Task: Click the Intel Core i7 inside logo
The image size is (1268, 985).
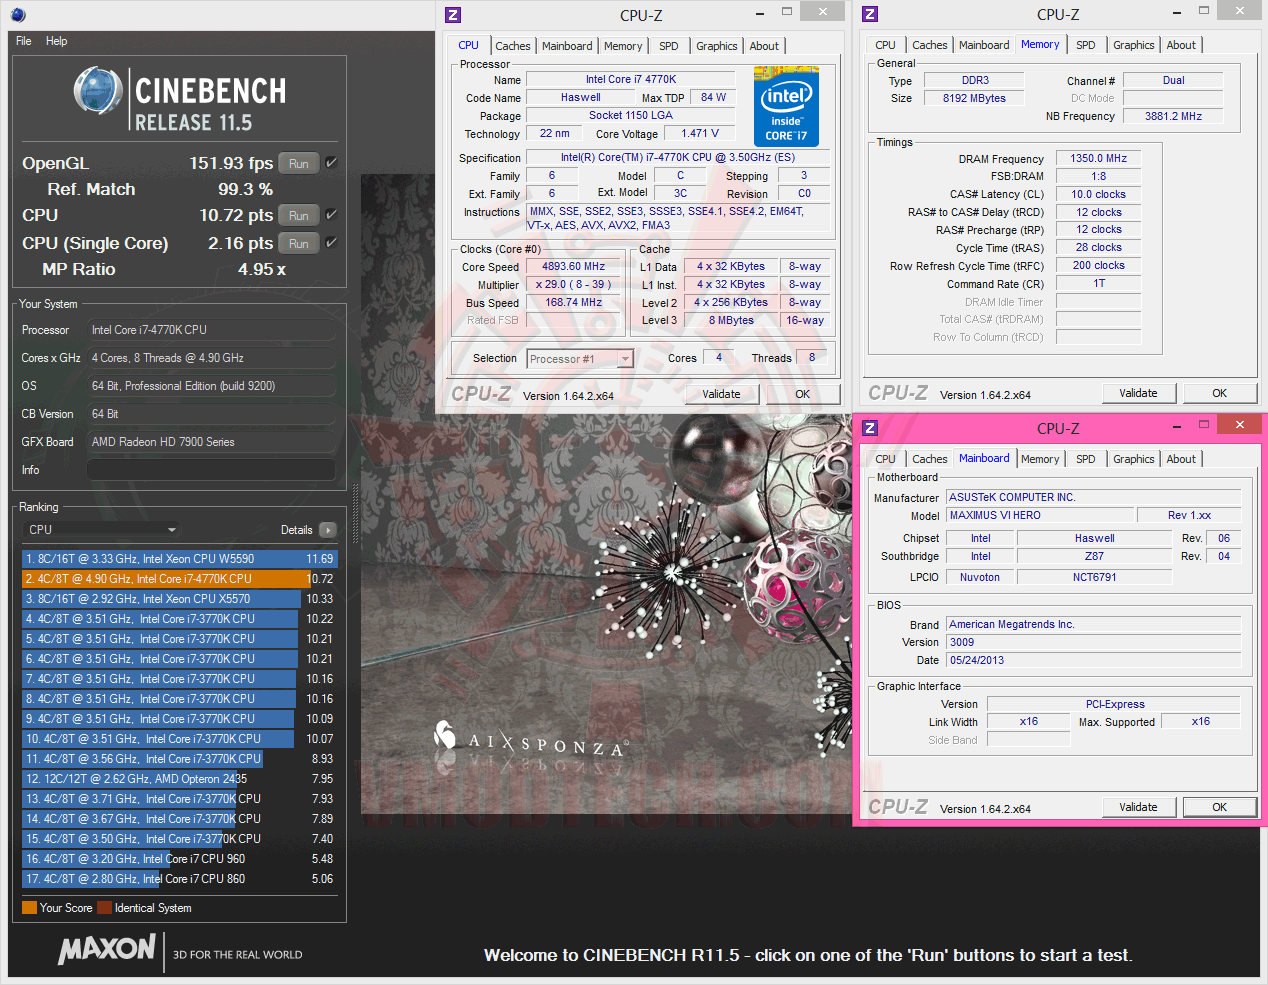Action: (786, 106)
